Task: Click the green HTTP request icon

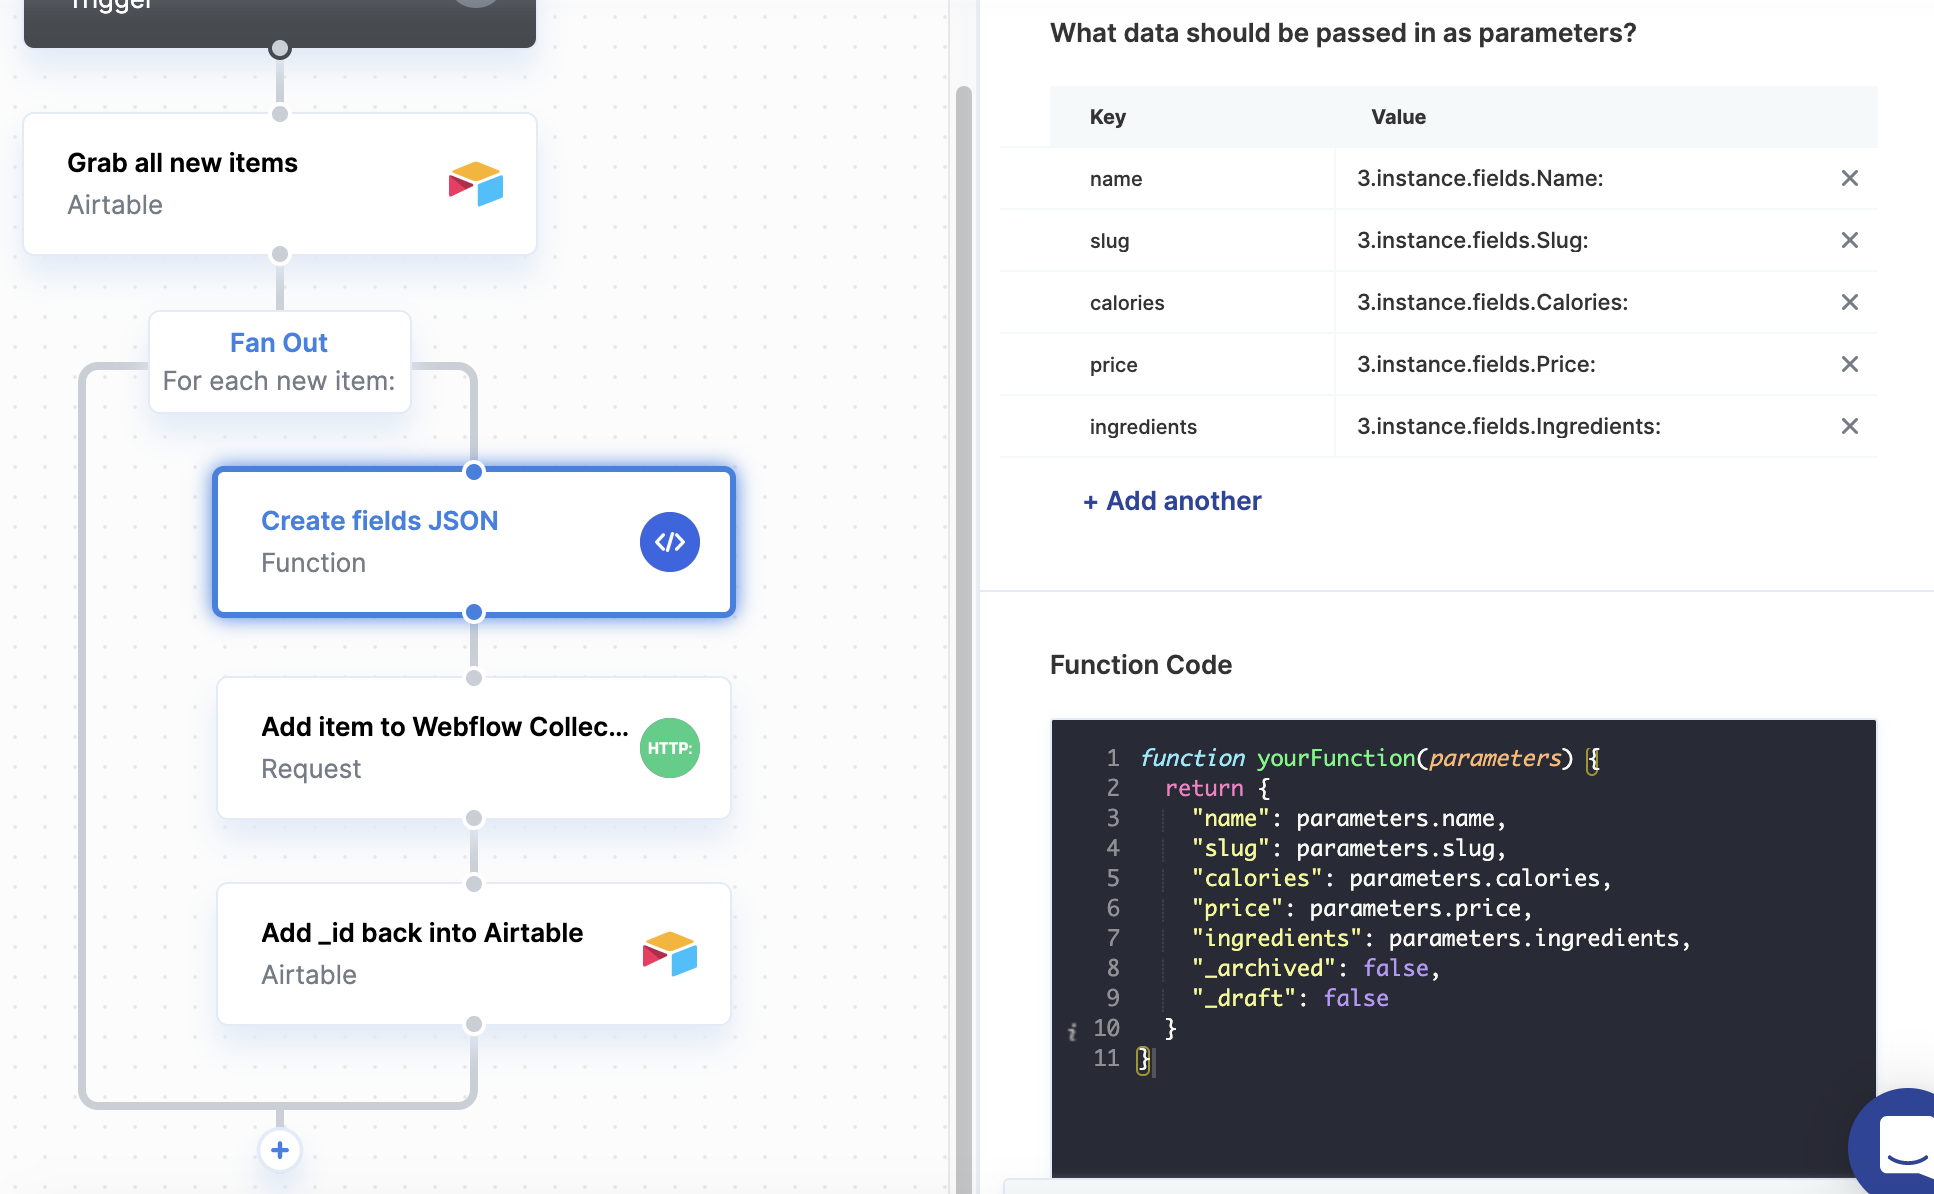Action: 669,748
